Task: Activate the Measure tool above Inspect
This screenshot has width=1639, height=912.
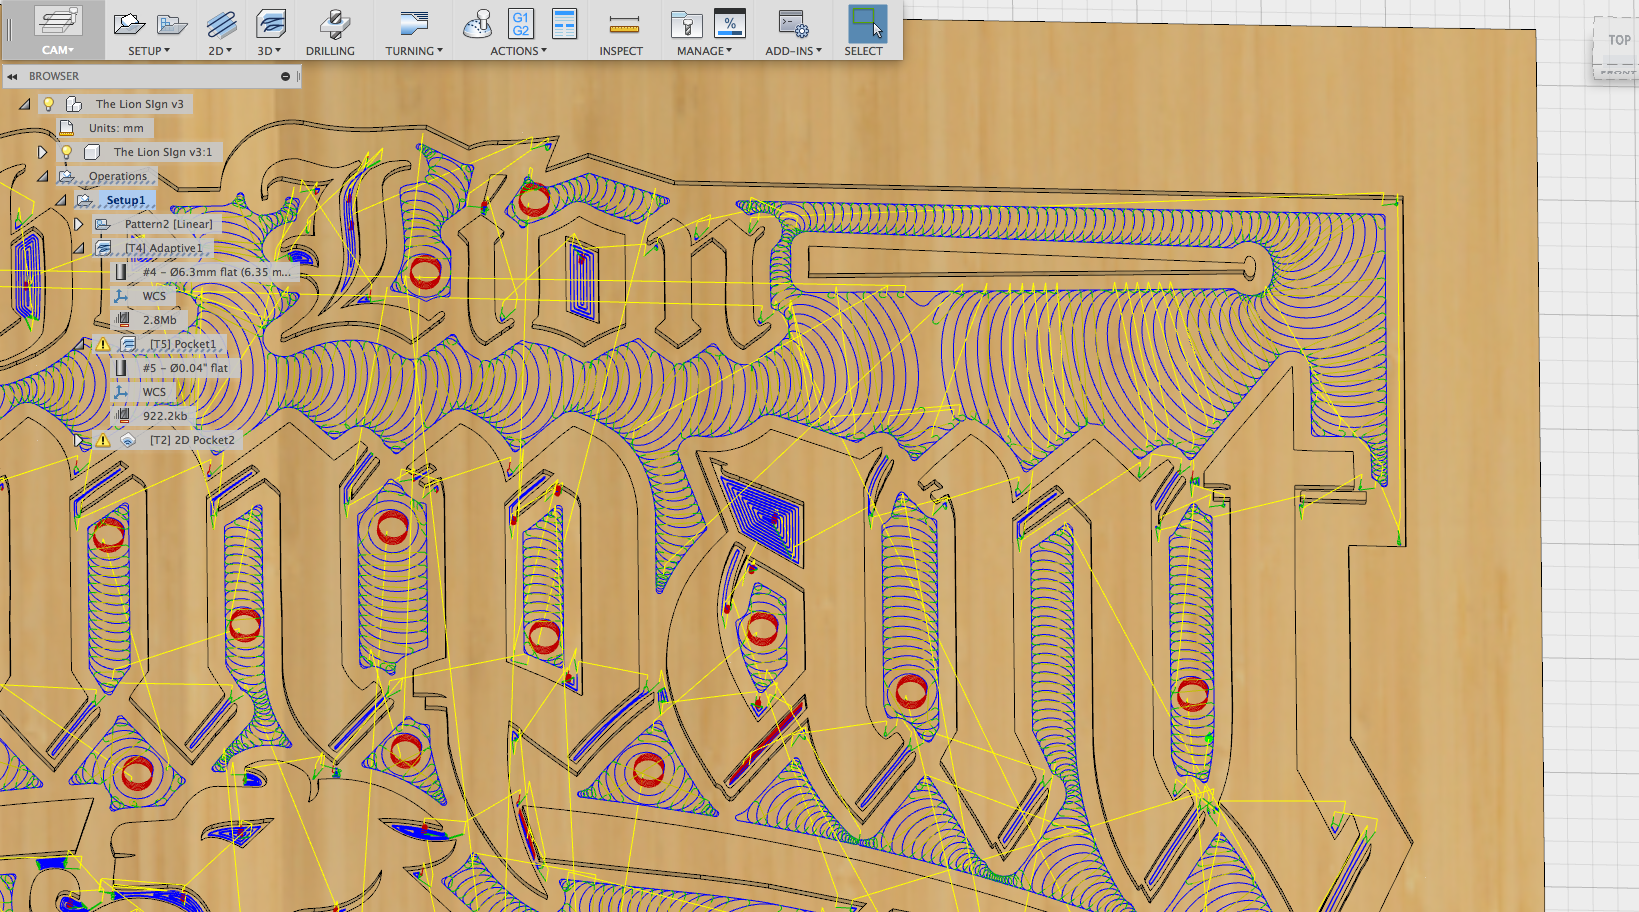Action: [x=623, y=25]
